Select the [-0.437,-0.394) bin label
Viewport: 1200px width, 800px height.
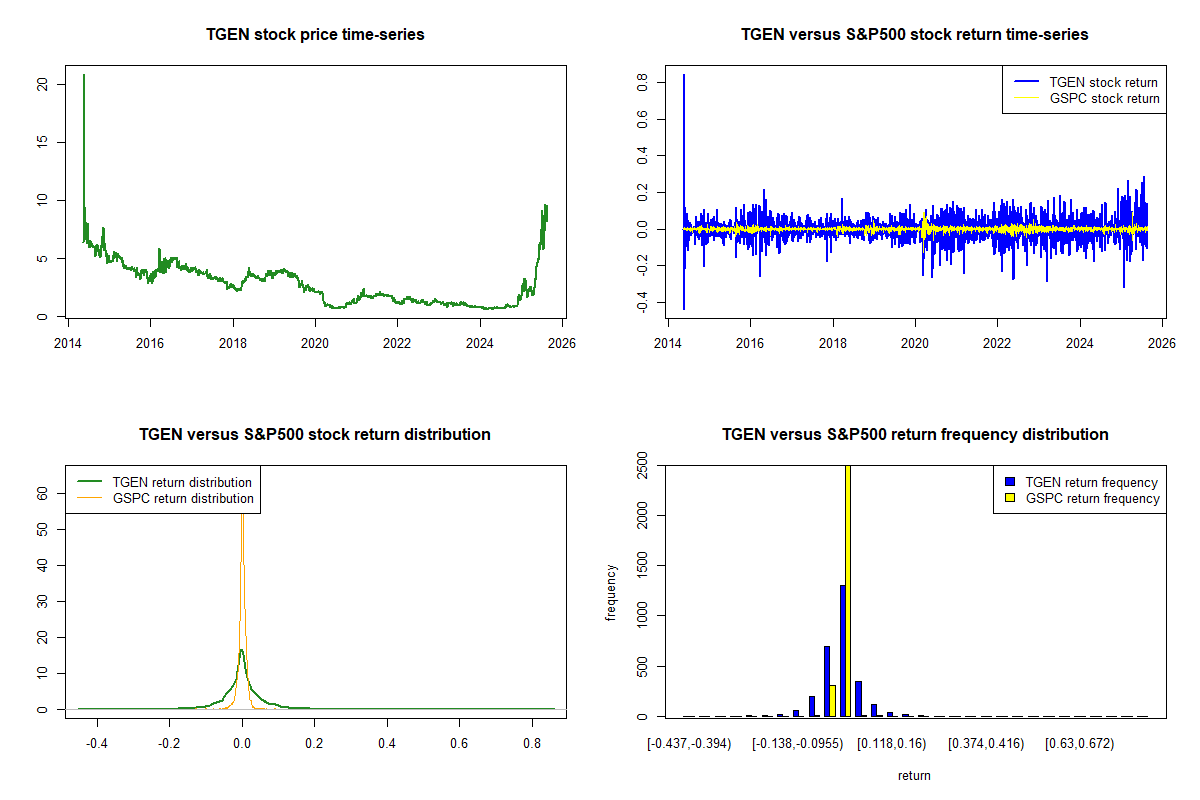coord(690,744)
